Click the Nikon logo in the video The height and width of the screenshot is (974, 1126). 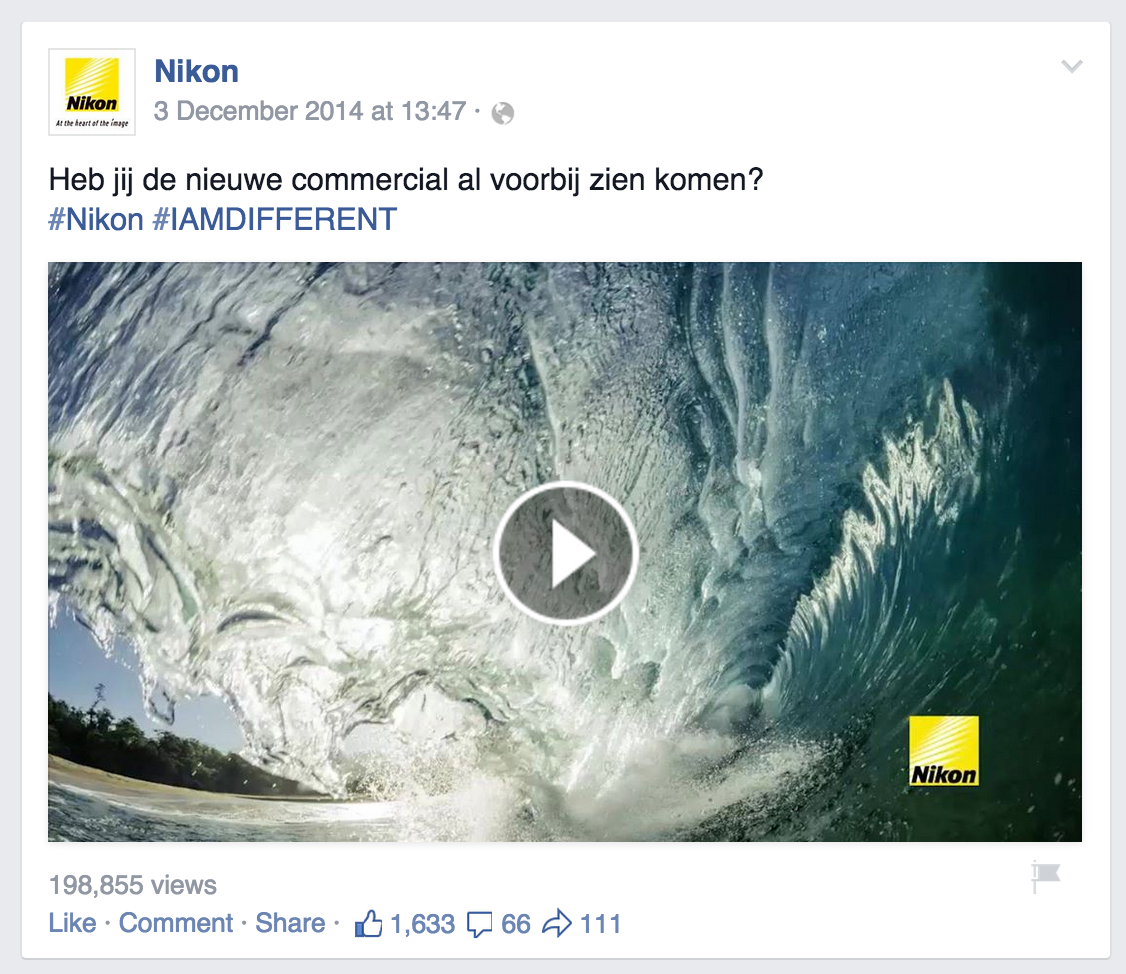944,751
